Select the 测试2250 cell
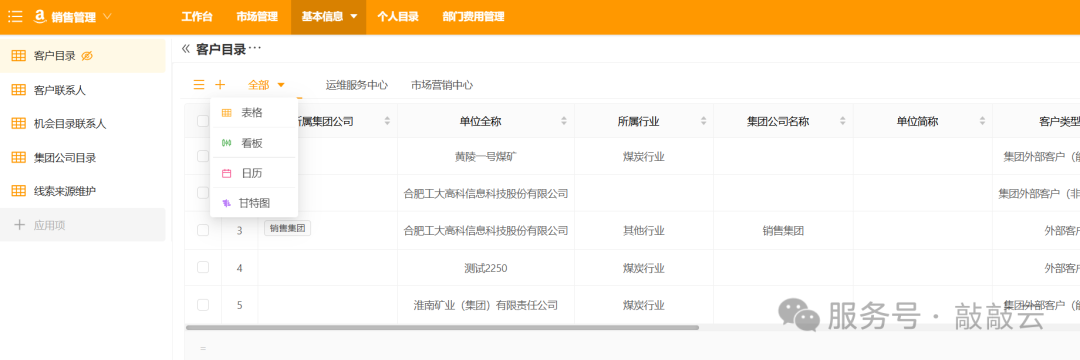The height and width of the screenshot is (360, 1080). (486, 268)
